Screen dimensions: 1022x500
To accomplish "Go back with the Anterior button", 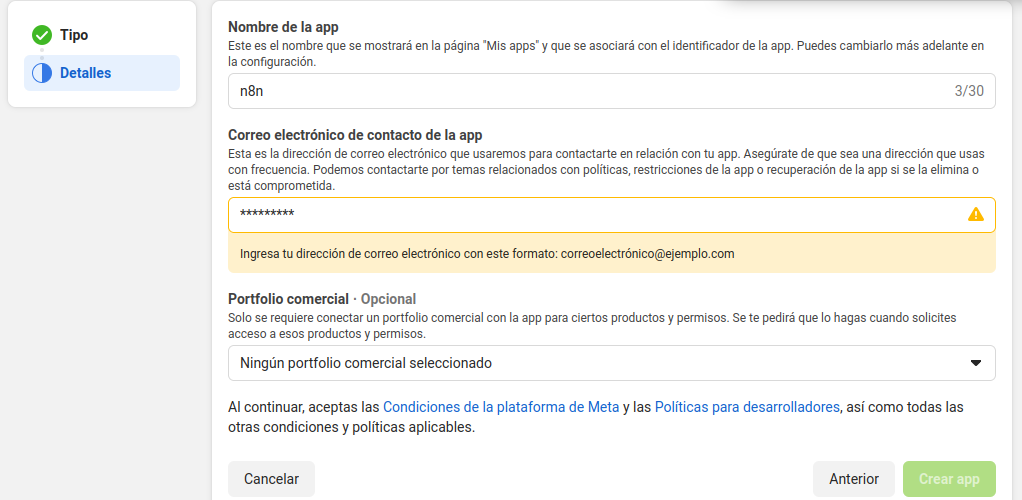I will coord(854,479).
